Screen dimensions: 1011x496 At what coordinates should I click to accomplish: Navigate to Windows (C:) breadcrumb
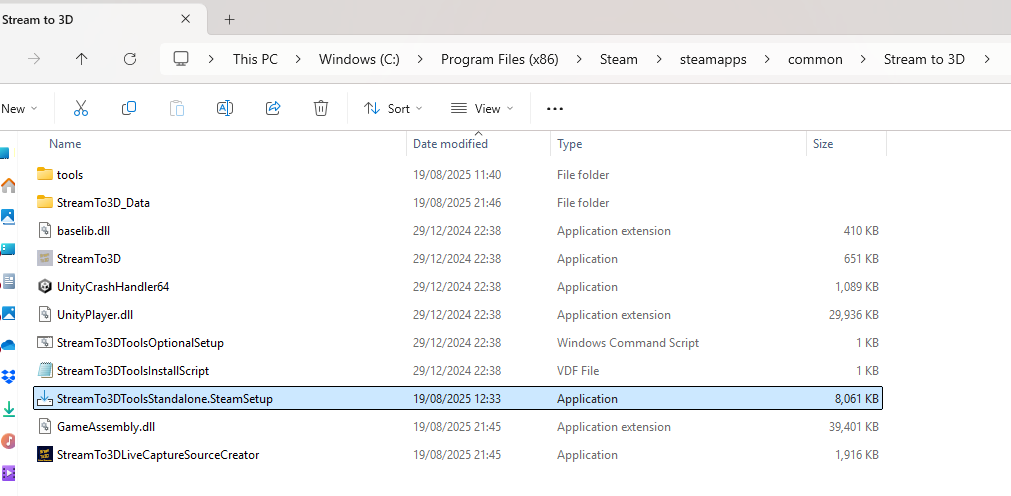[x=359, y=59]
